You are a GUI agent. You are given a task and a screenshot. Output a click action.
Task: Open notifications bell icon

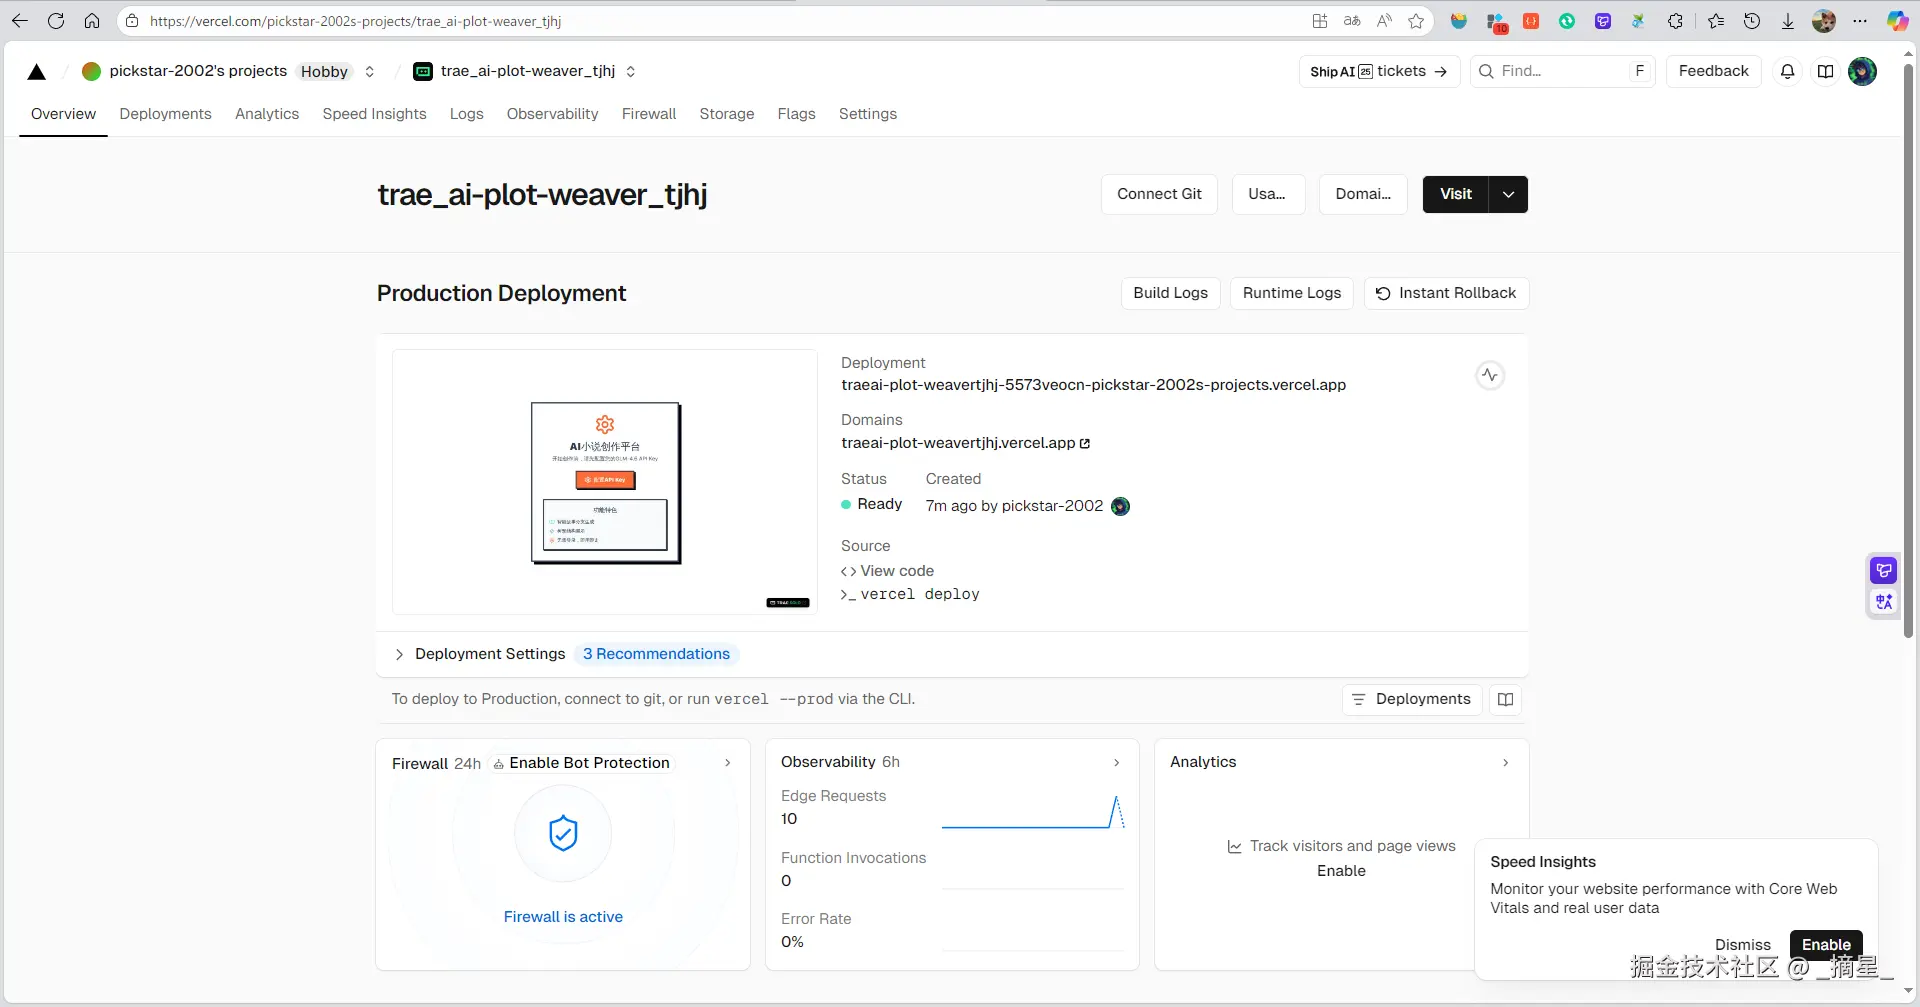1788,71
